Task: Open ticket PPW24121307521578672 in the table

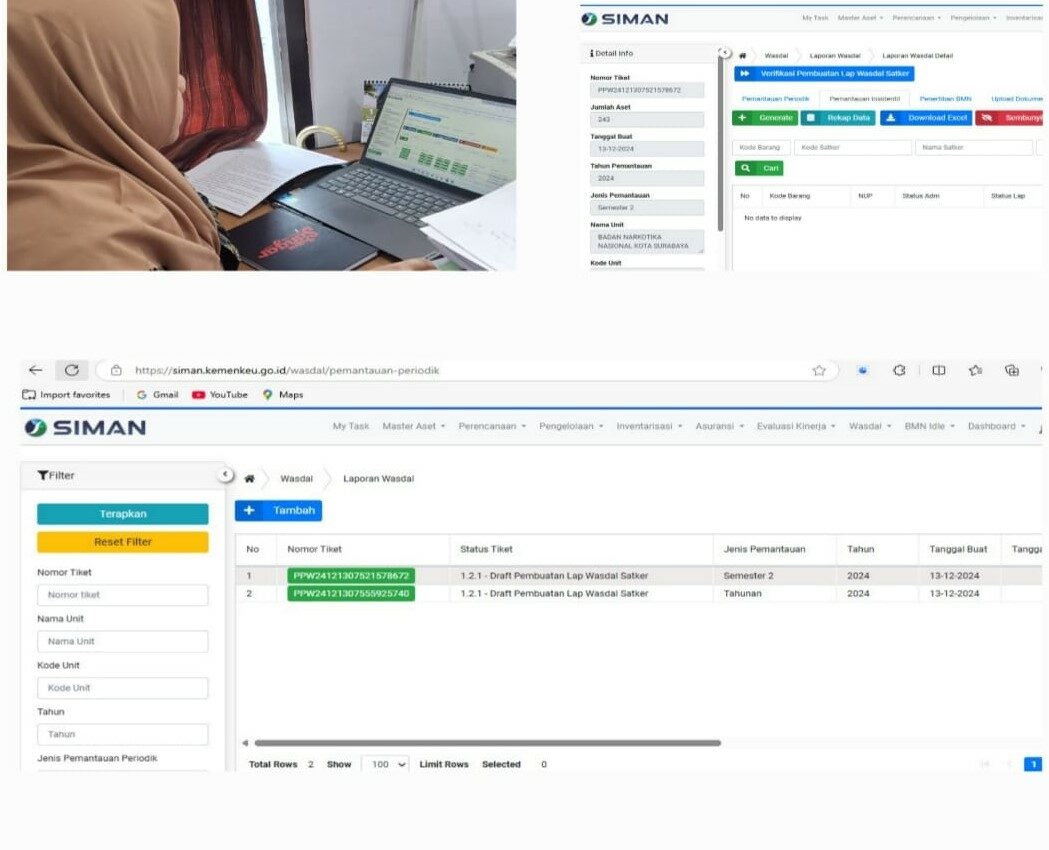Action: (351, 575)
